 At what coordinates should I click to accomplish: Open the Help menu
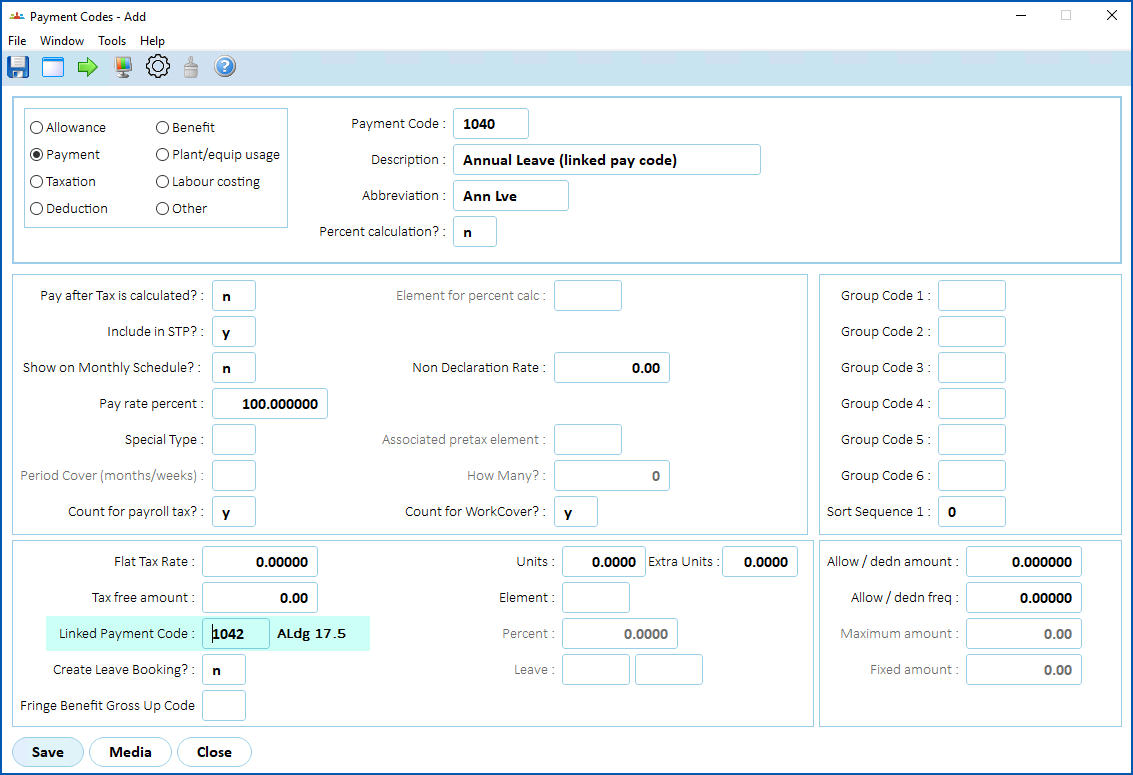pyautogui.click(x=152, y=41)
